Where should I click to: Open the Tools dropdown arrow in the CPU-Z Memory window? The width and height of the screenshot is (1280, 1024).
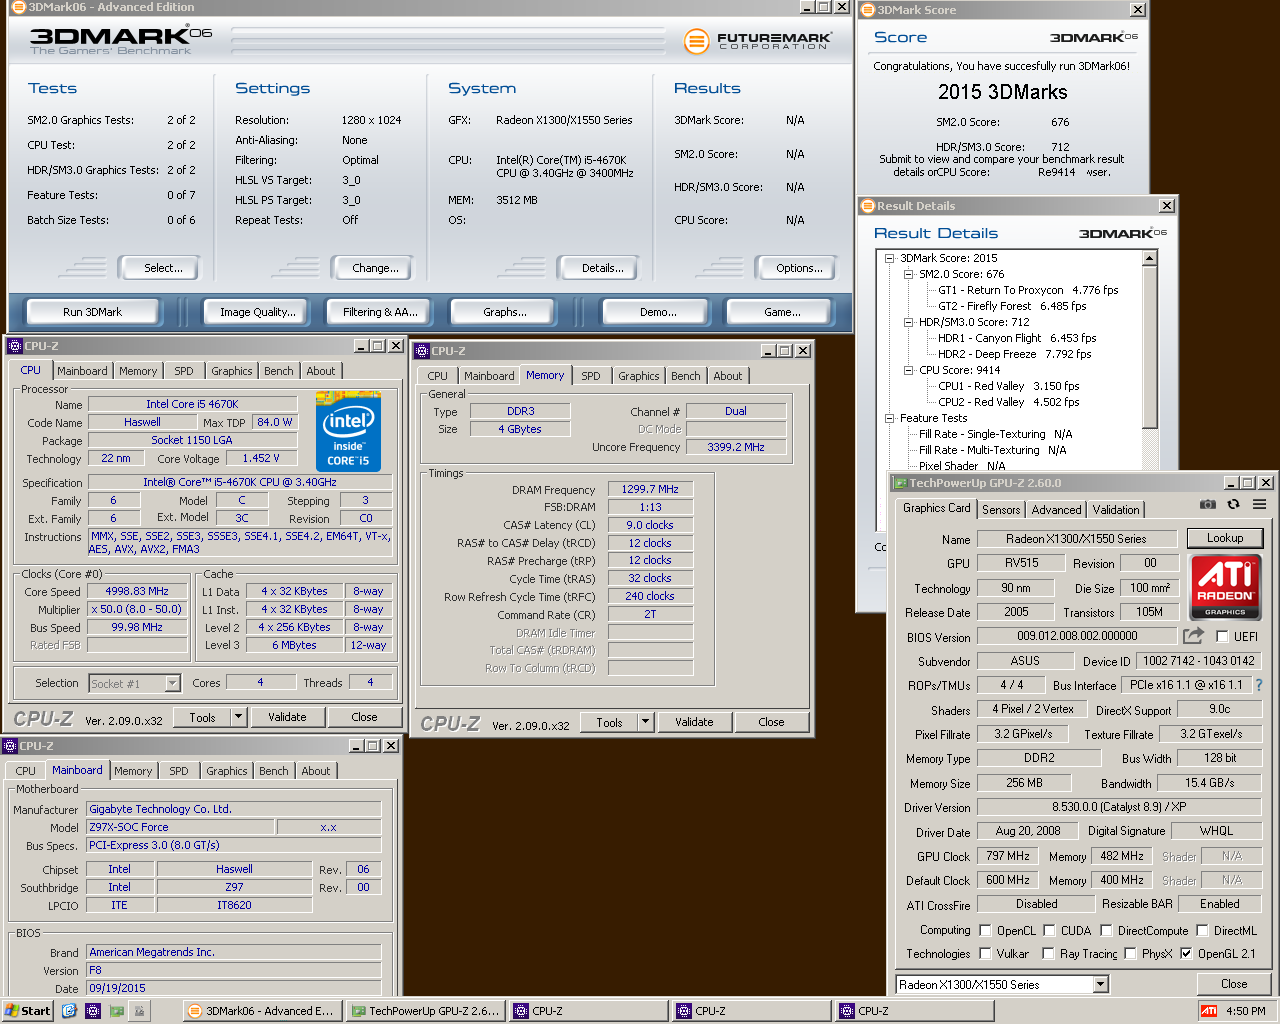(x=646, y=722)
